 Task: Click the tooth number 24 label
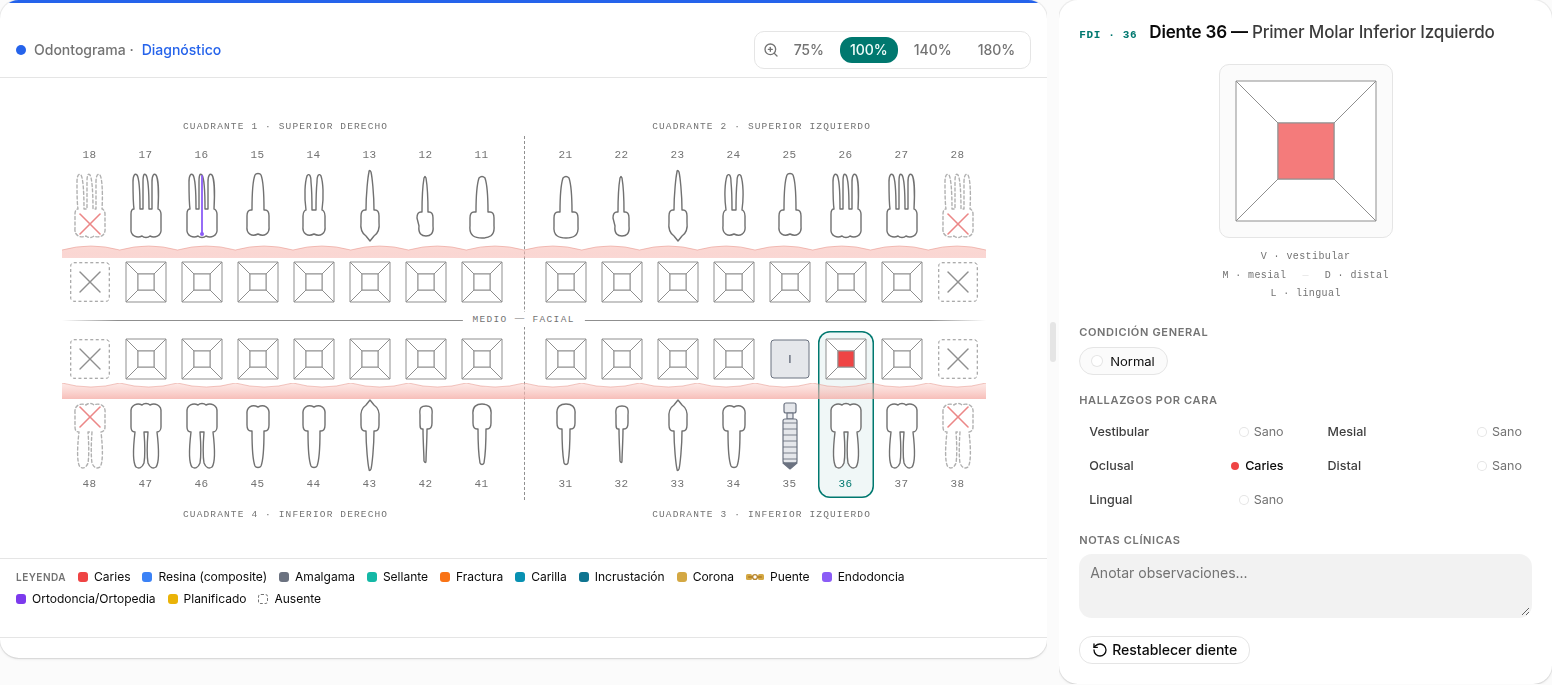[x=734, y=155]
